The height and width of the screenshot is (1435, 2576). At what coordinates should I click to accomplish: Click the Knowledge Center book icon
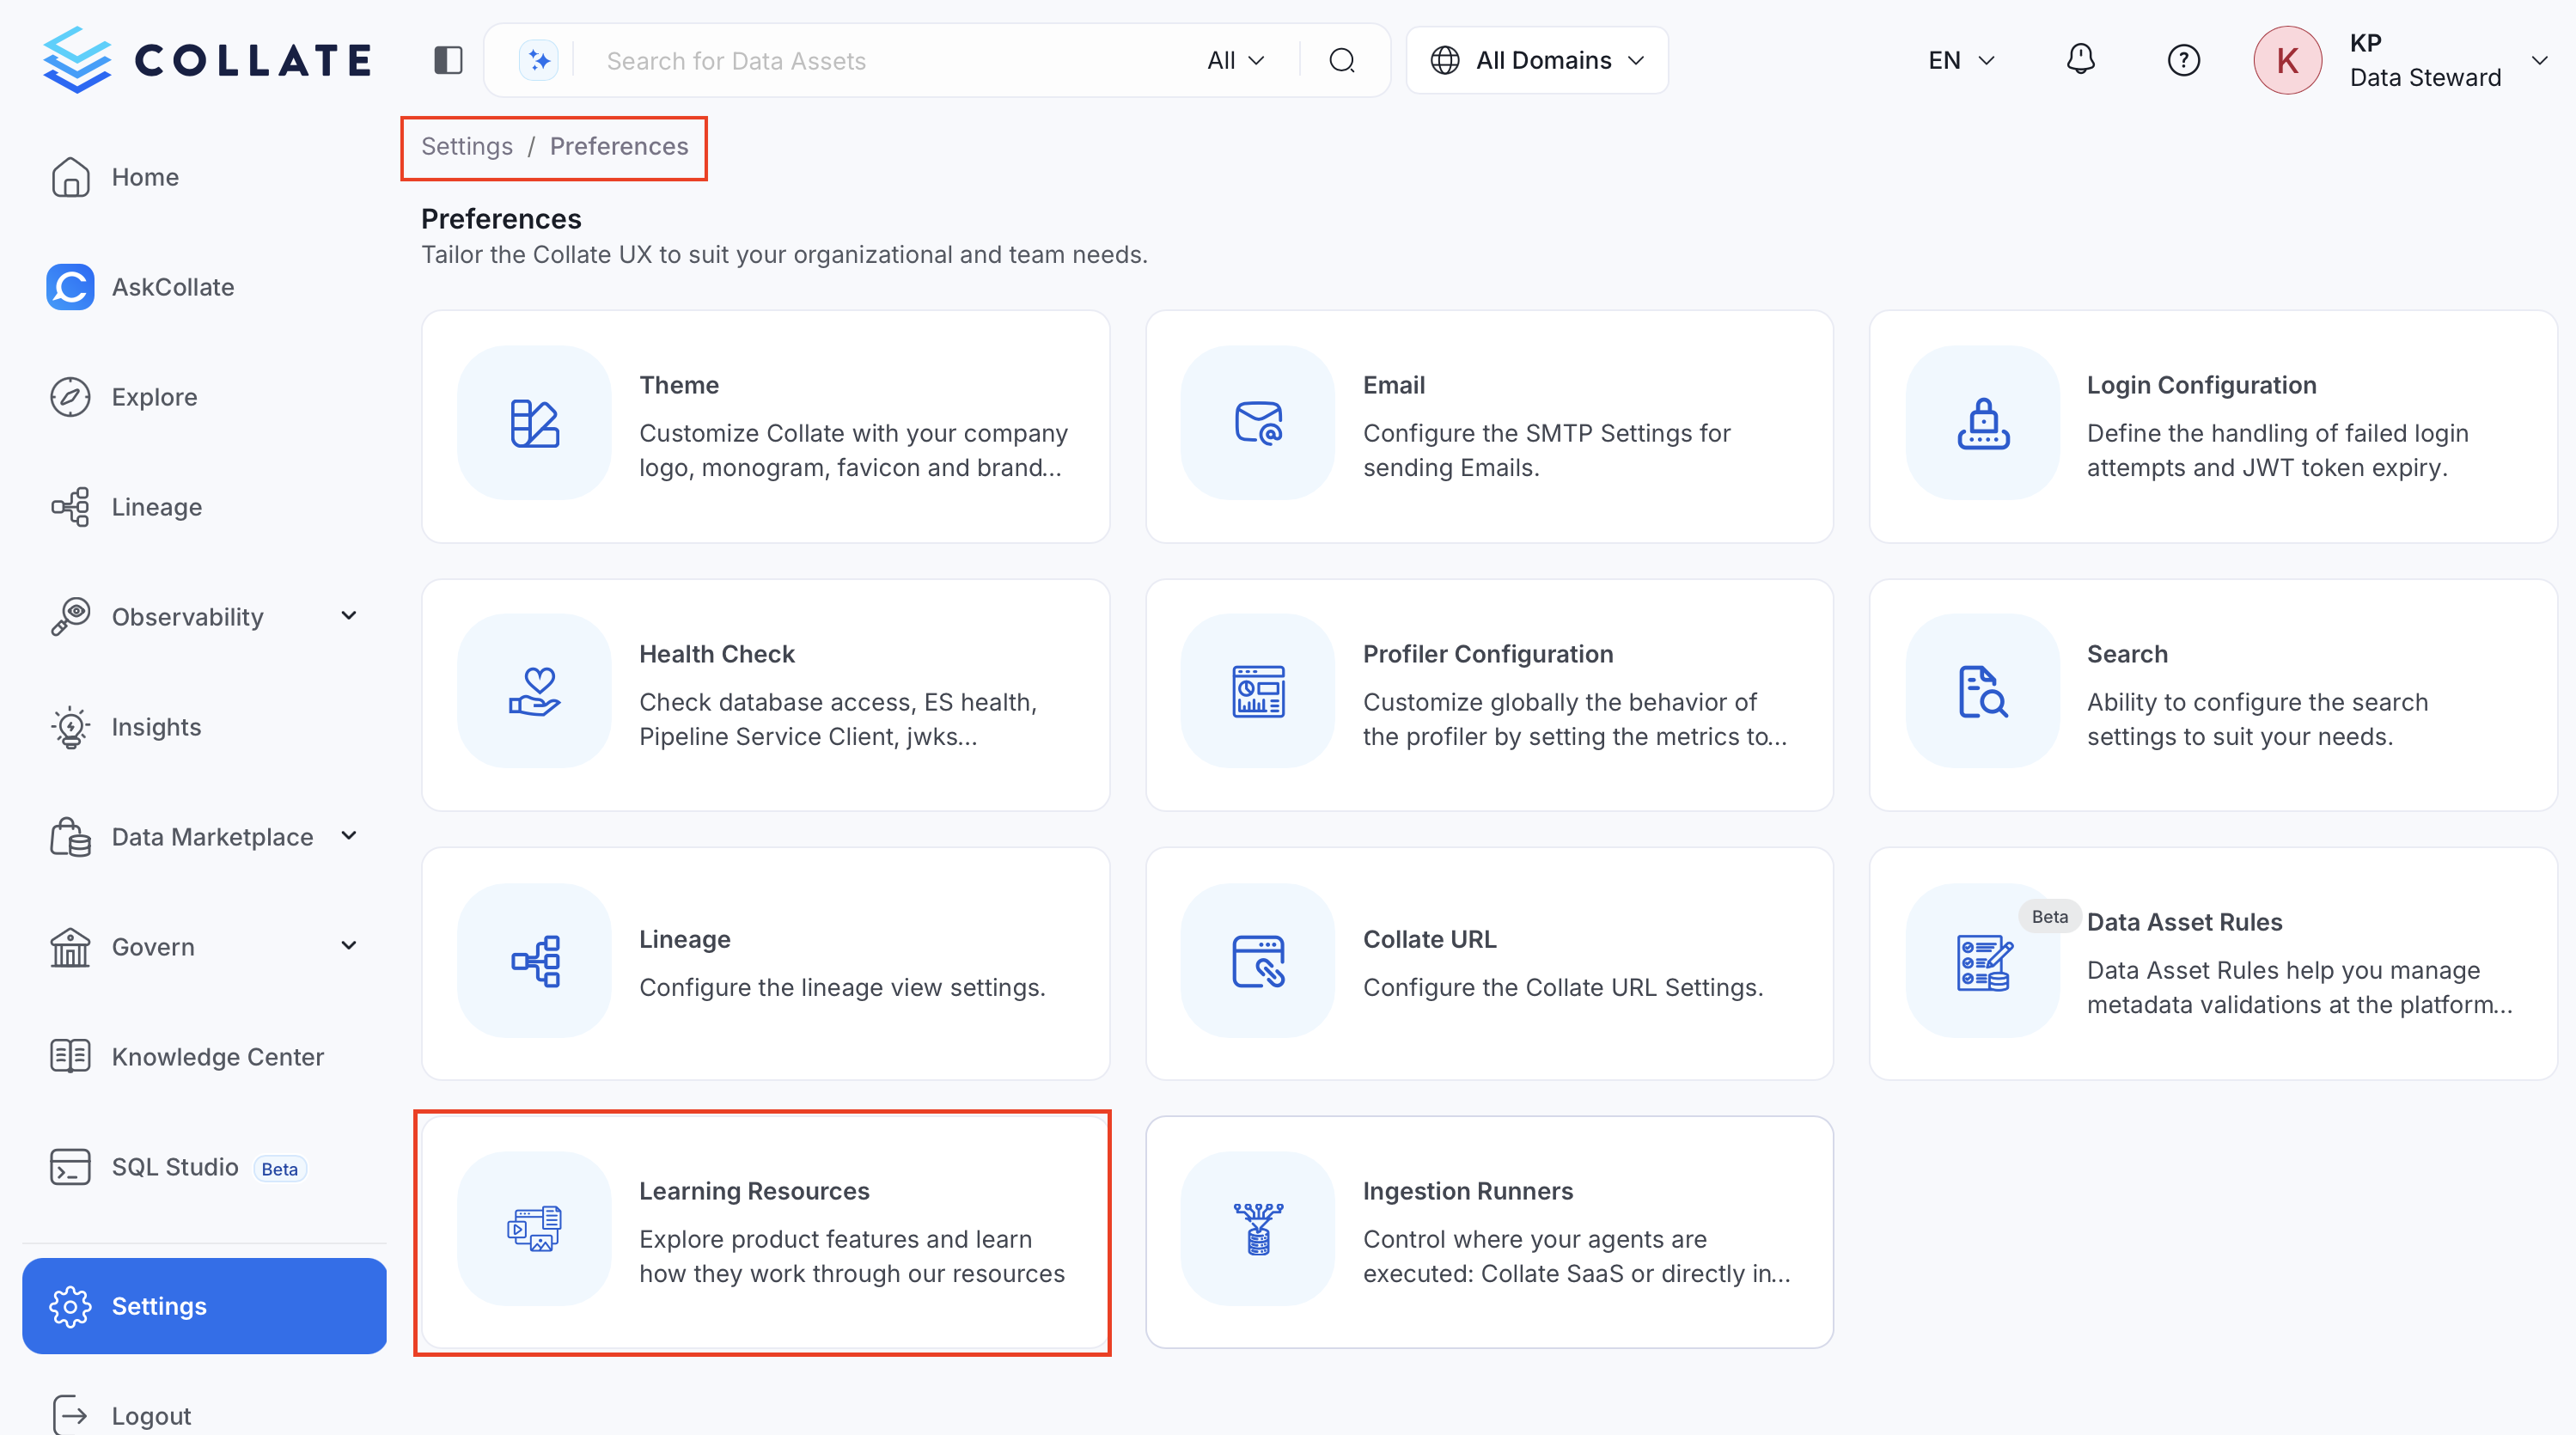point(70,1057)
